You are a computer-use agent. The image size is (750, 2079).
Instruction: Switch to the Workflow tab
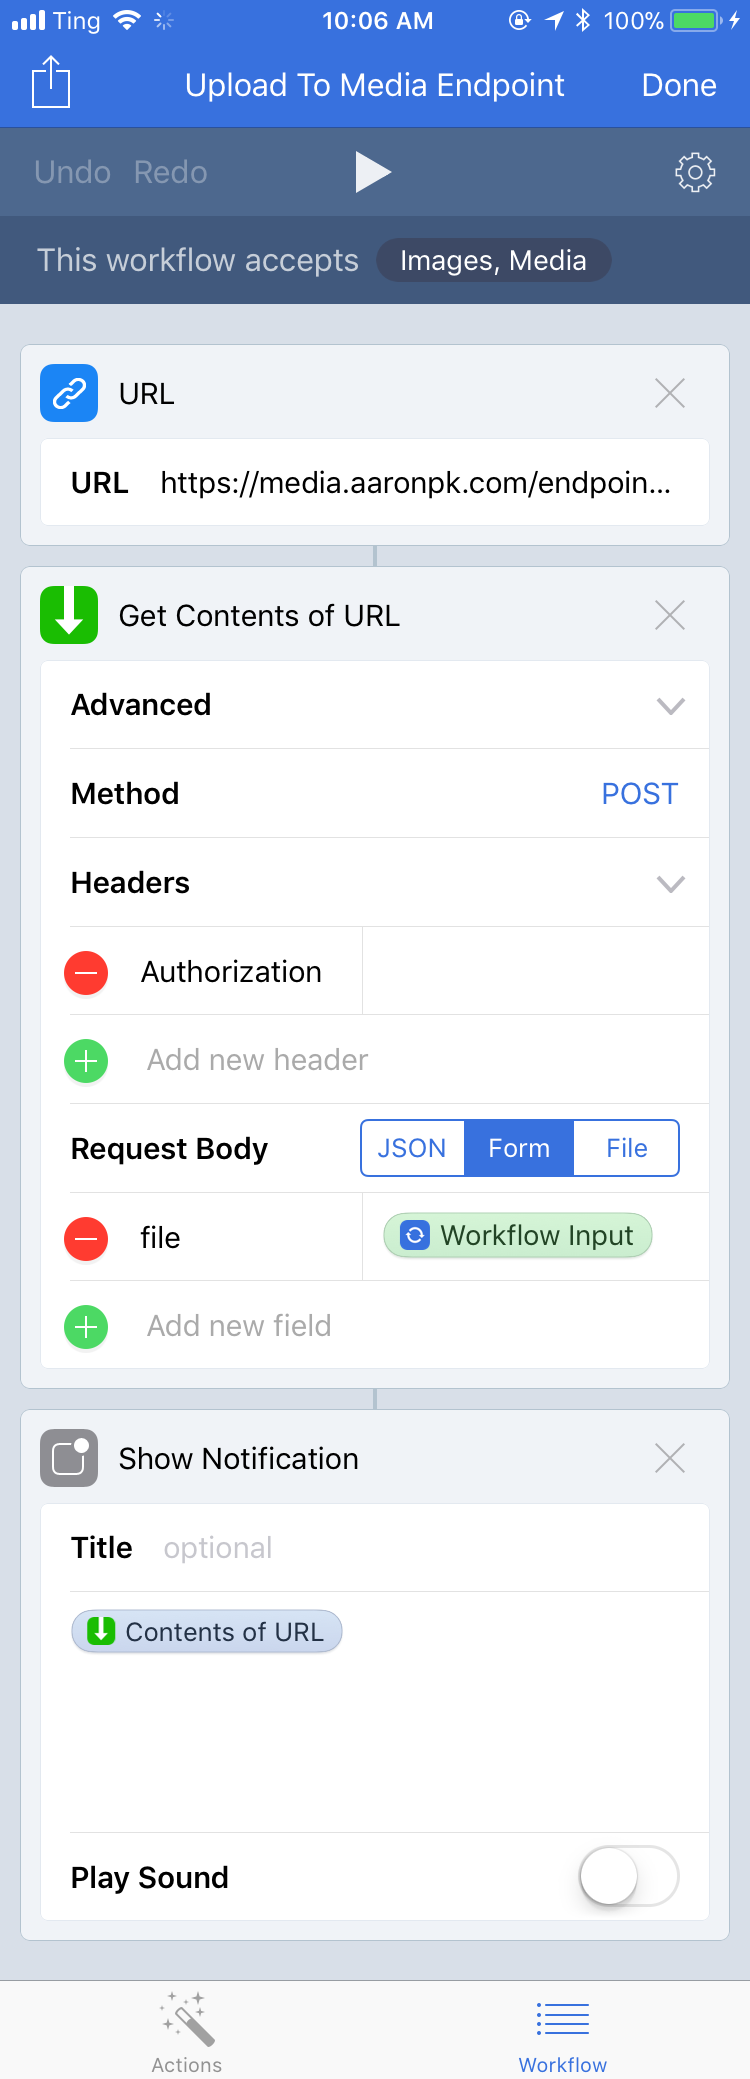562,2032
